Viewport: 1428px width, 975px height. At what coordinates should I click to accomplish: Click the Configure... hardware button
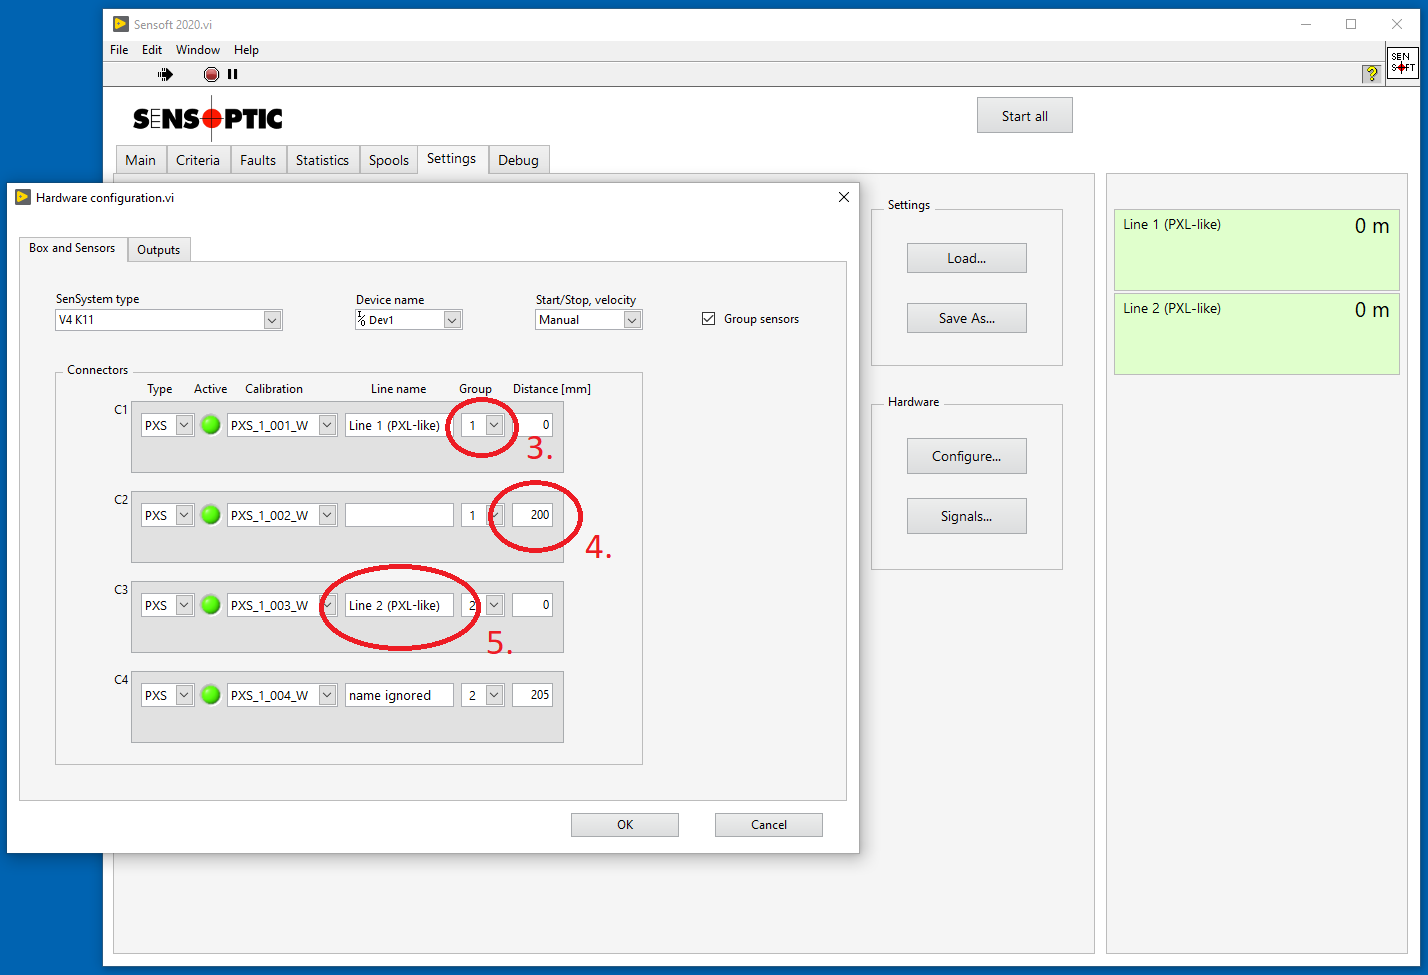point(967,456)
